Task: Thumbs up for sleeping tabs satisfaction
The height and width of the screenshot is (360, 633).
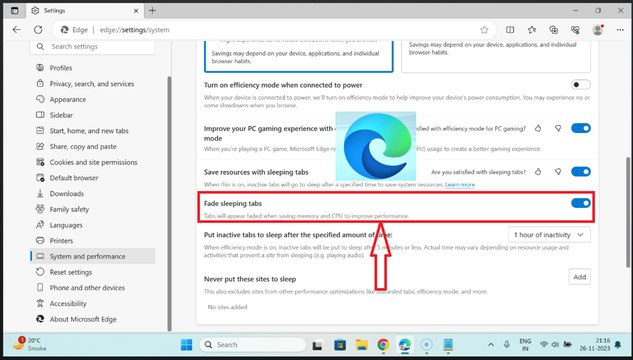Action: [538, 172]
